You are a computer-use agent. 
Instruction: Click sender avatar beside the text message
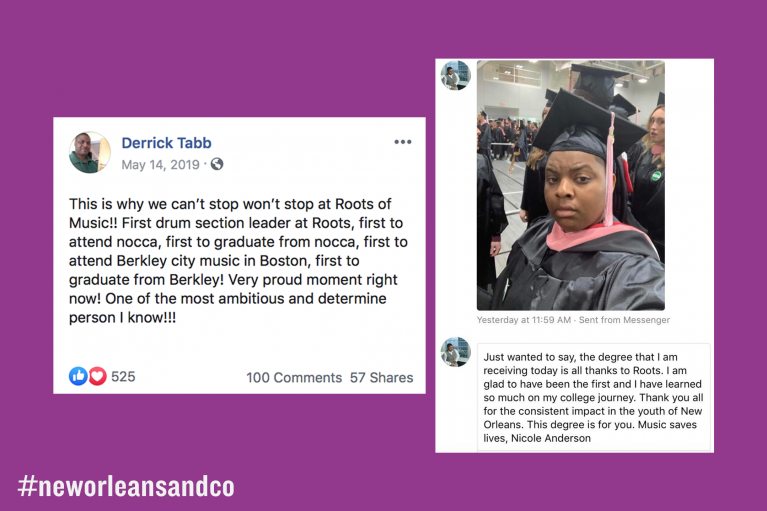coord(455,352)
